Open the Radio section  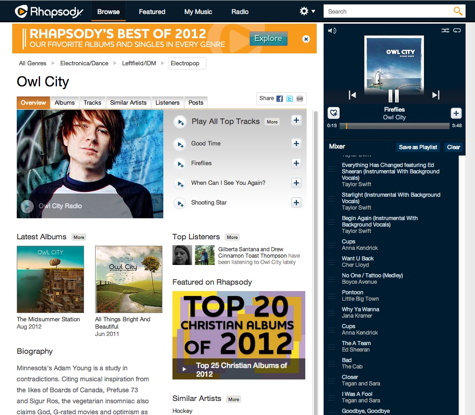click(x=240, y=12)
